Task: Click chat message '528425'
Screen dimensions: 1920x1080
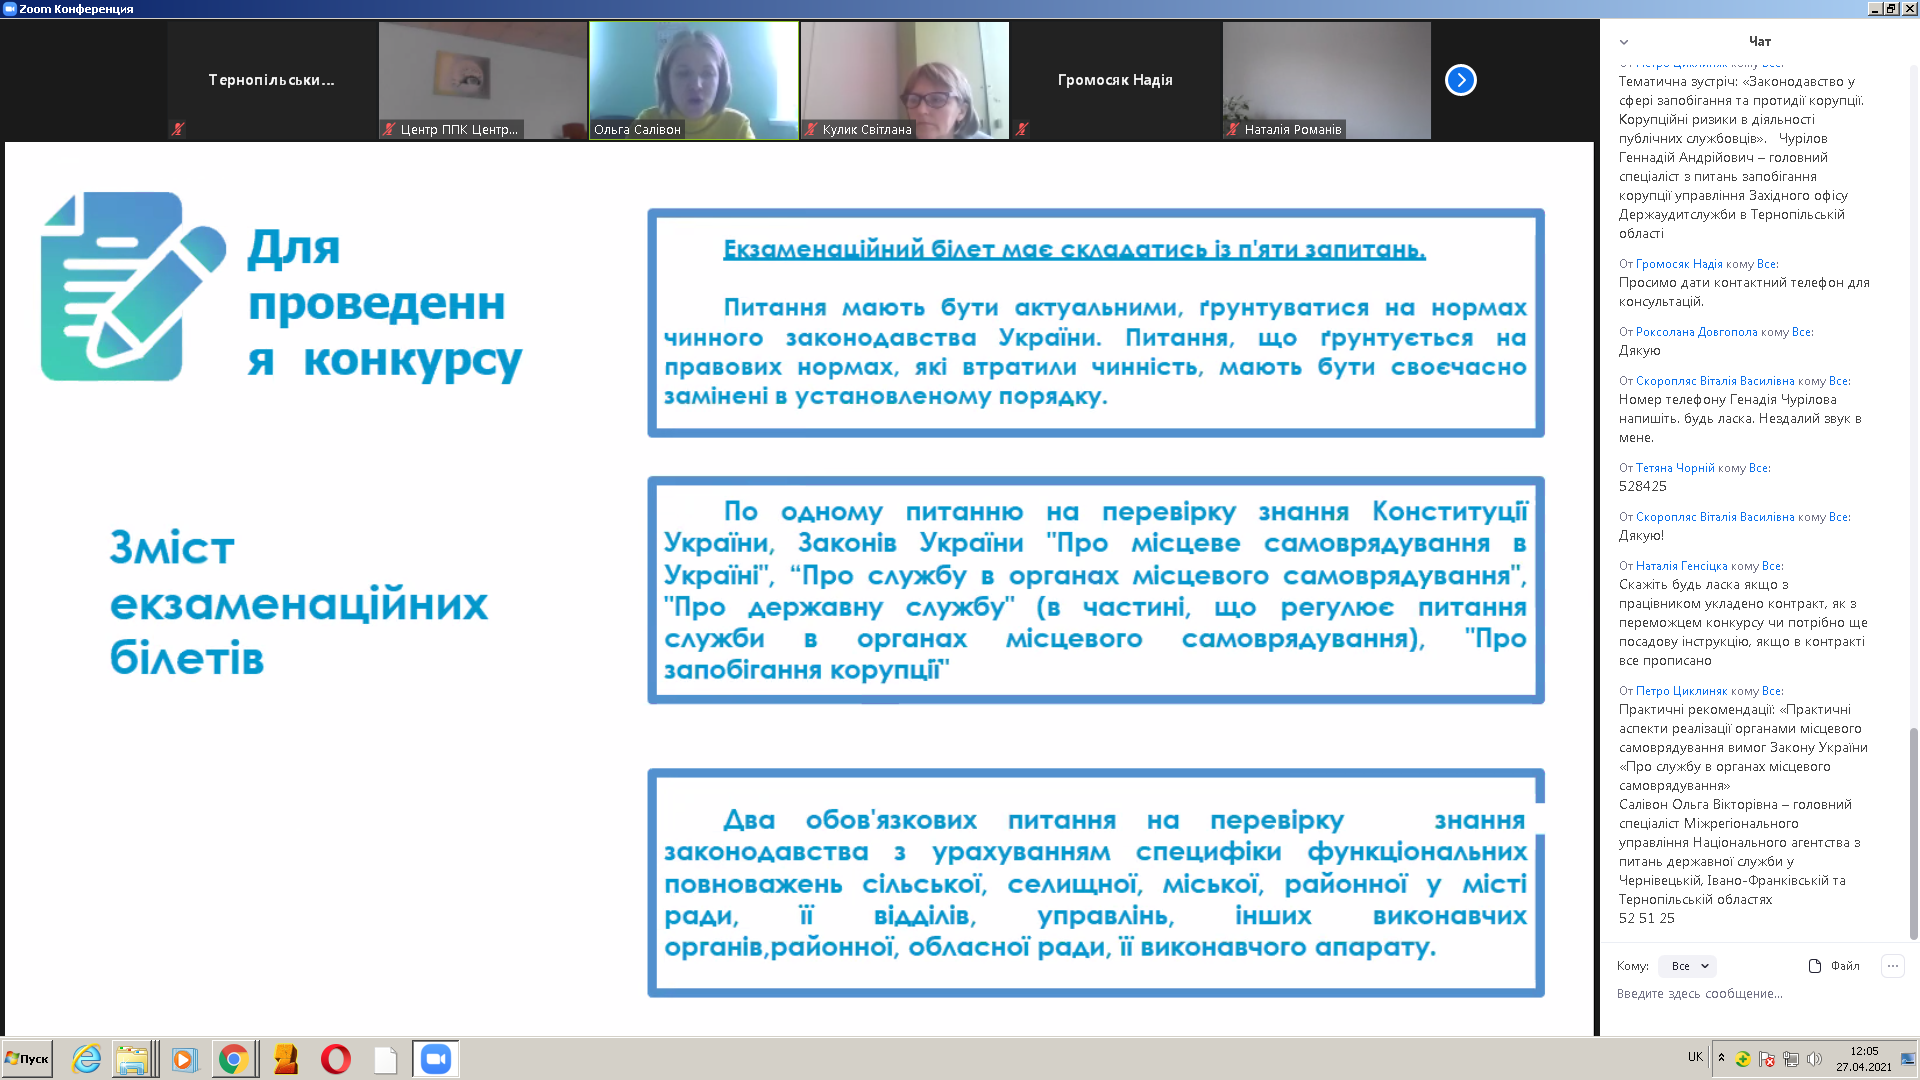Action: [x=1643, y=487]
